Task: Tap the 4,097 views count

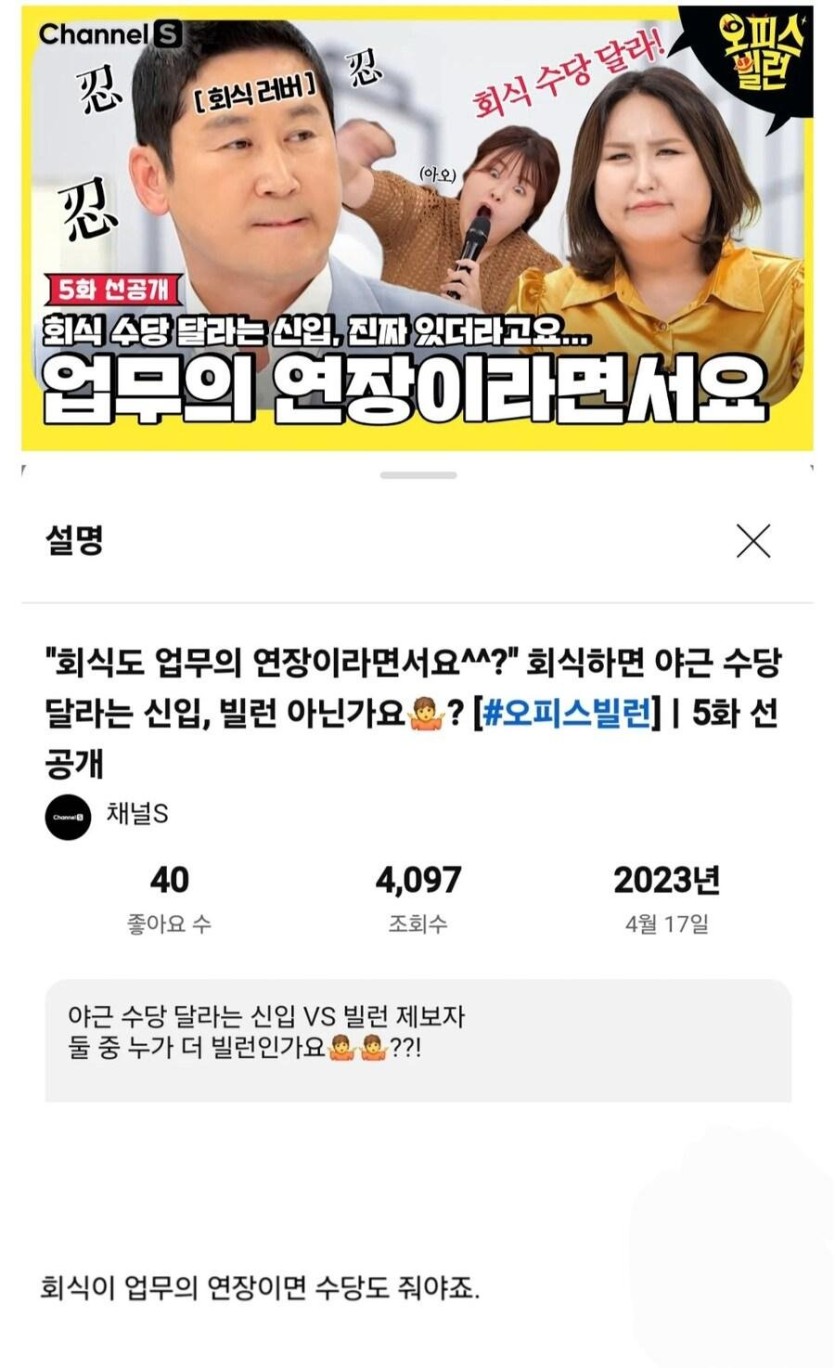Action: tap(418, 881)
